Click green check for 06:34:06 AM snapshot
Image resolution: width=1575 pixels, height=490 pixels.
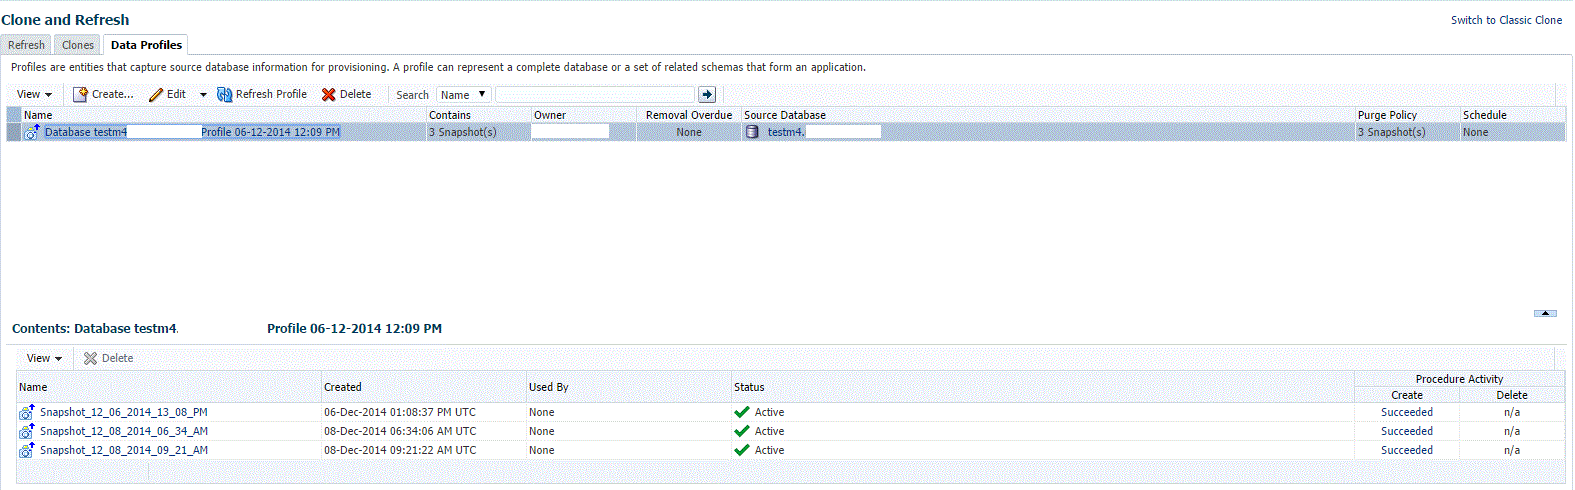coord(742,431)
